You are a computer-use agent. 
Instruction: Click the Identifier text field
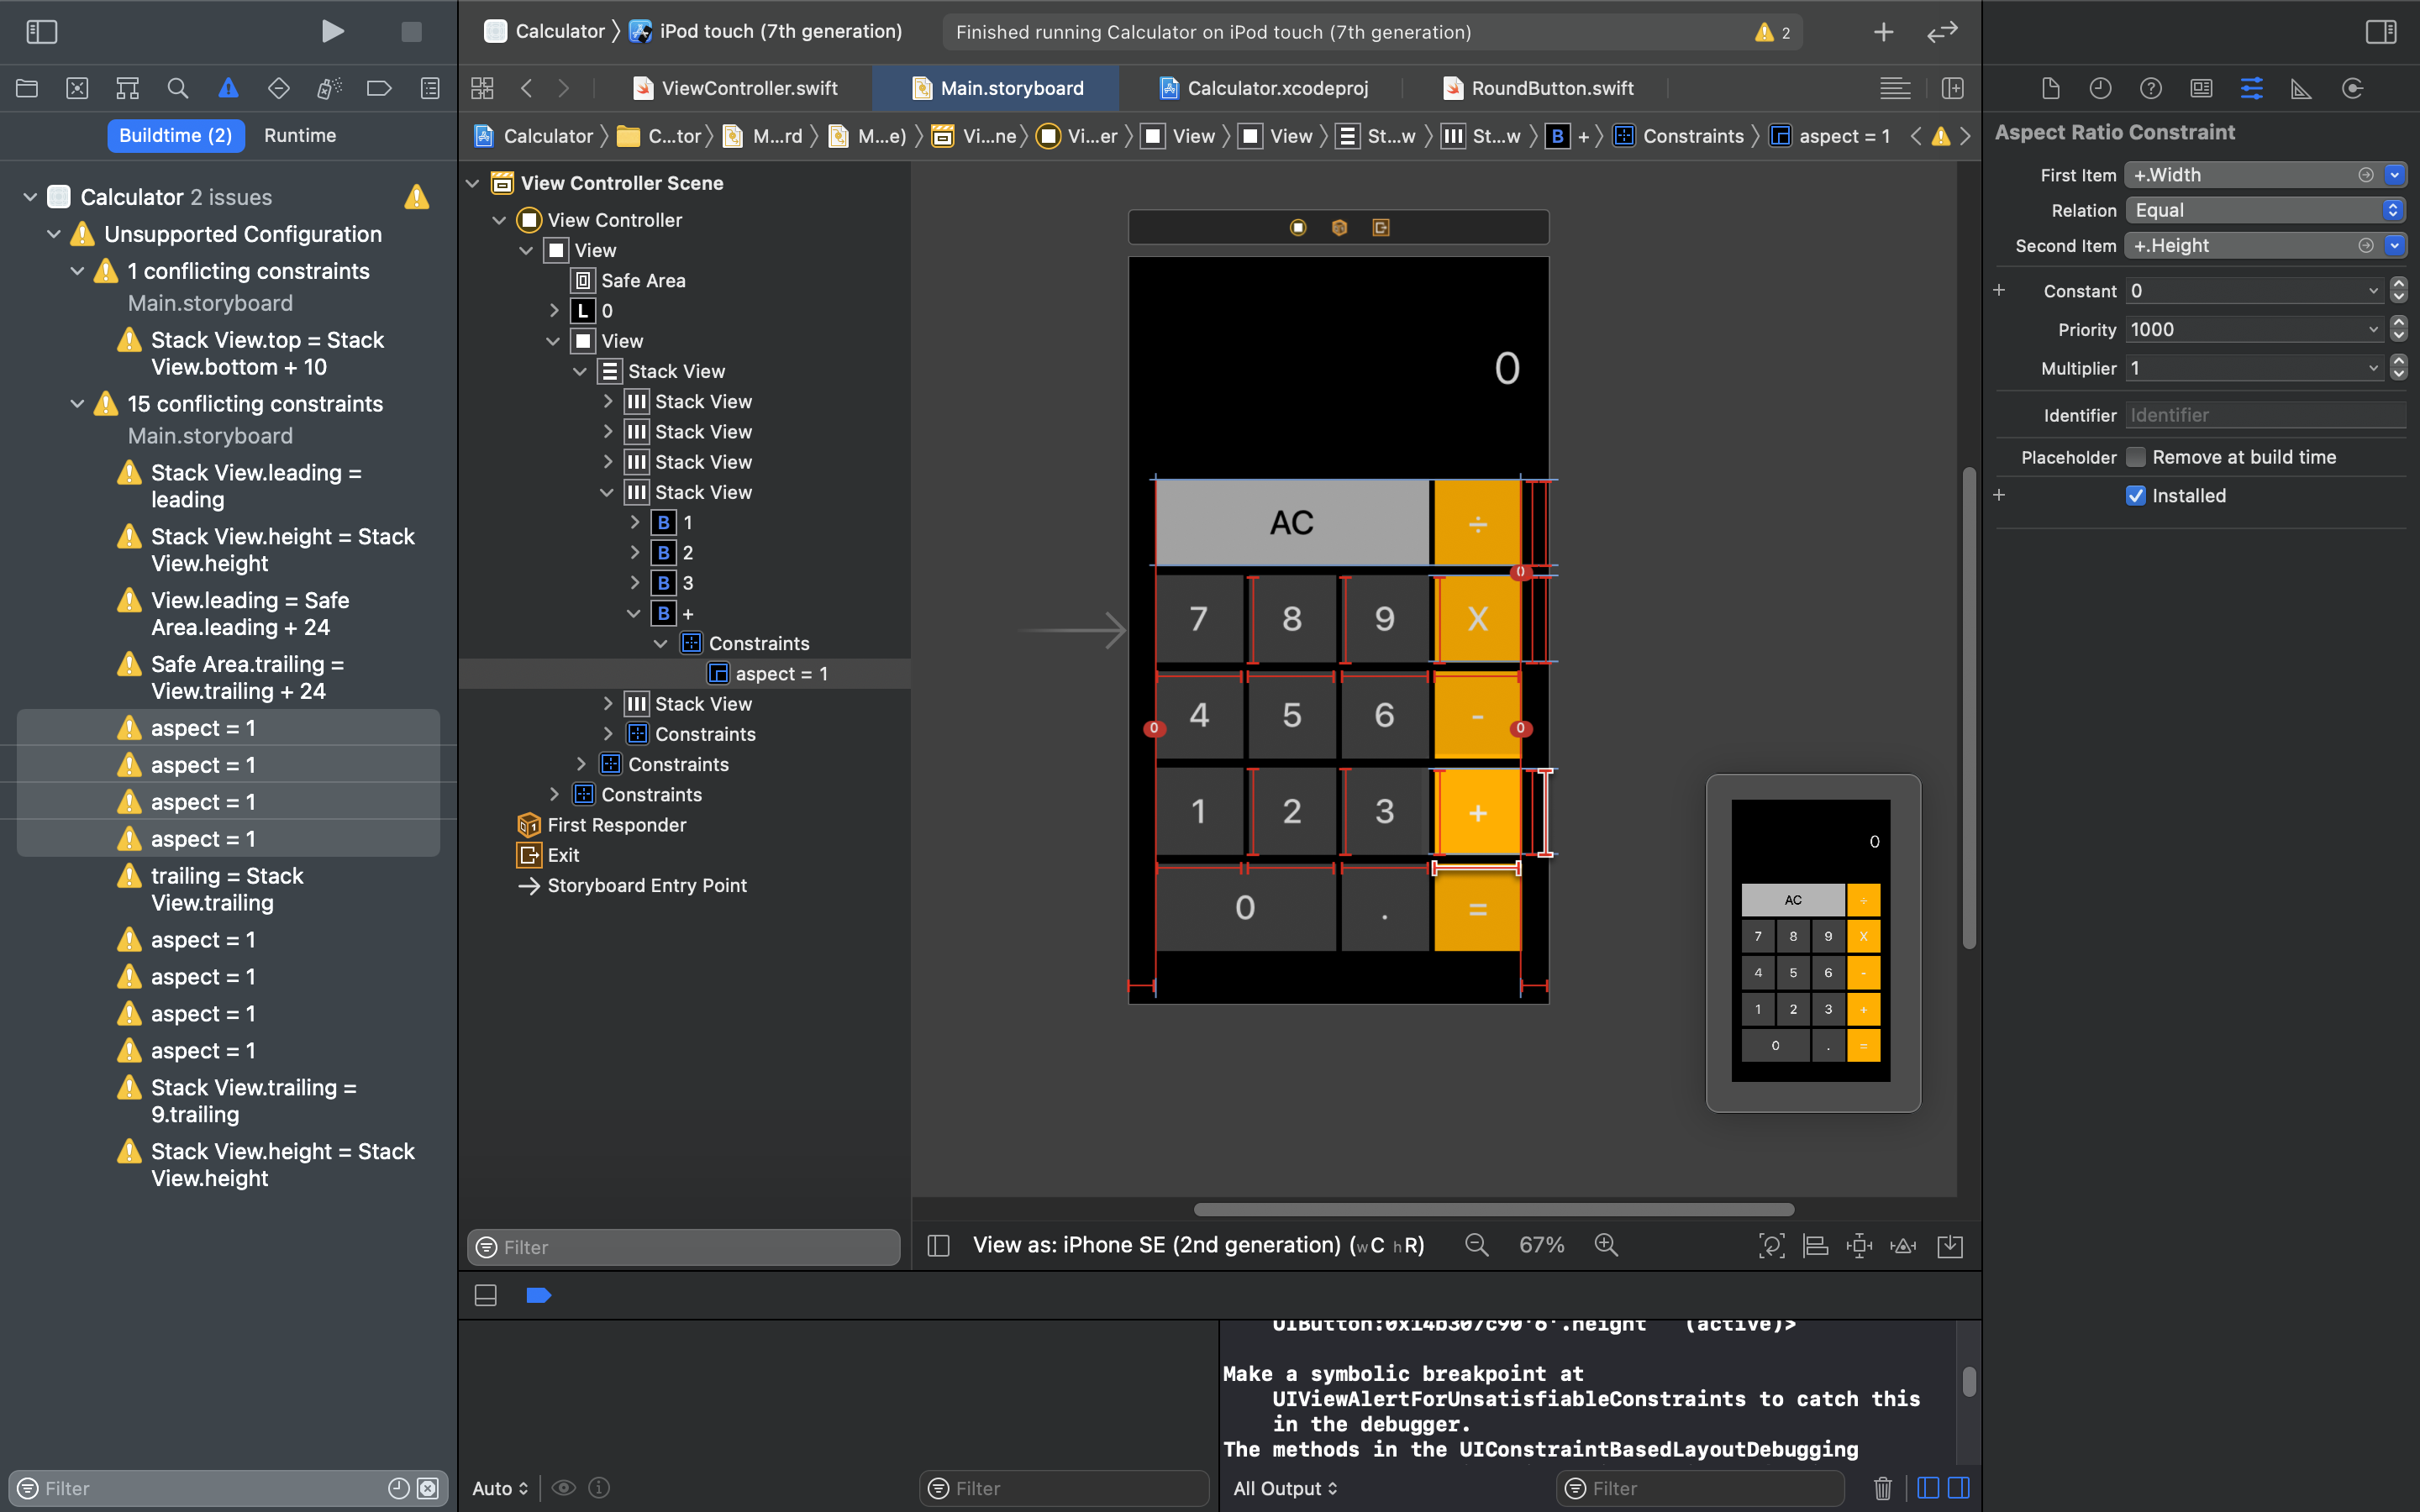pos(2264,415)
